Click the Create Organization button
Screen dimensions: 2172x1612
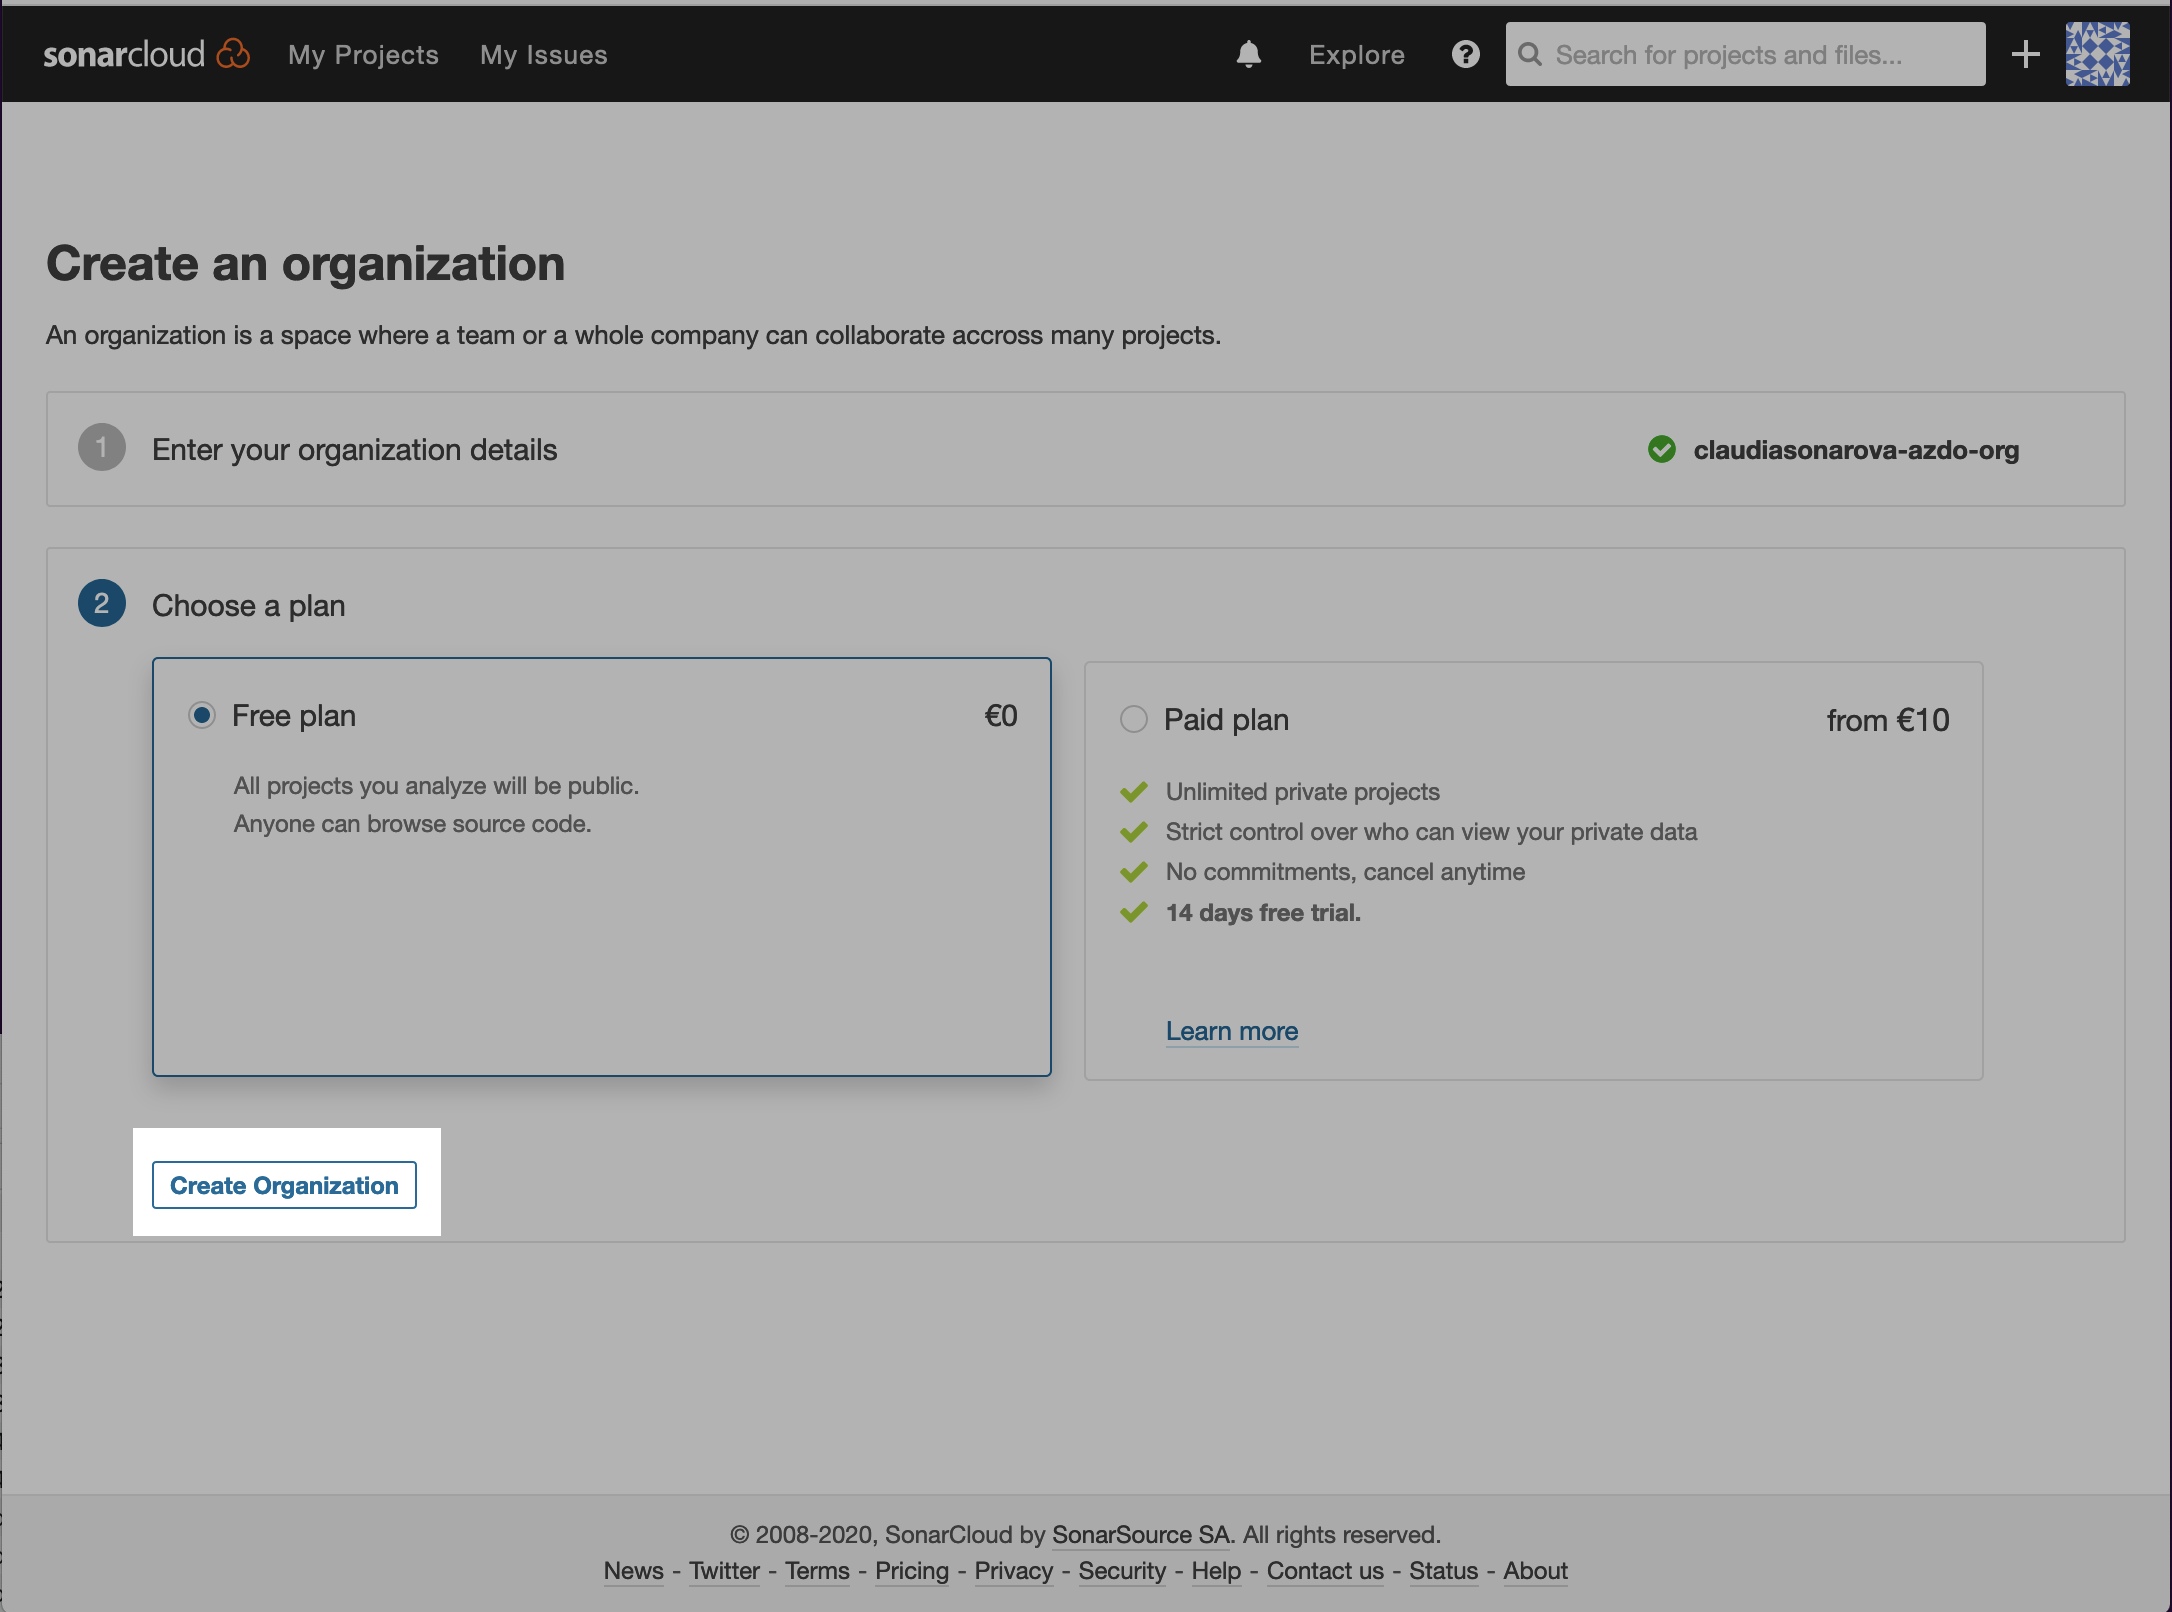pos(284,1185)
